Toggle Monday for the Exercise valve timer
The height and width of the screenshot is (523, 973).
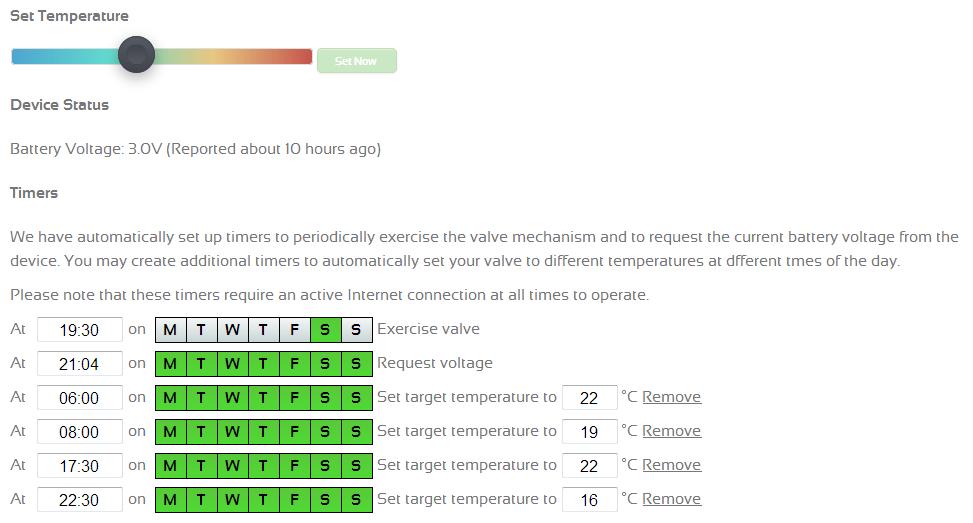point(170,330)
